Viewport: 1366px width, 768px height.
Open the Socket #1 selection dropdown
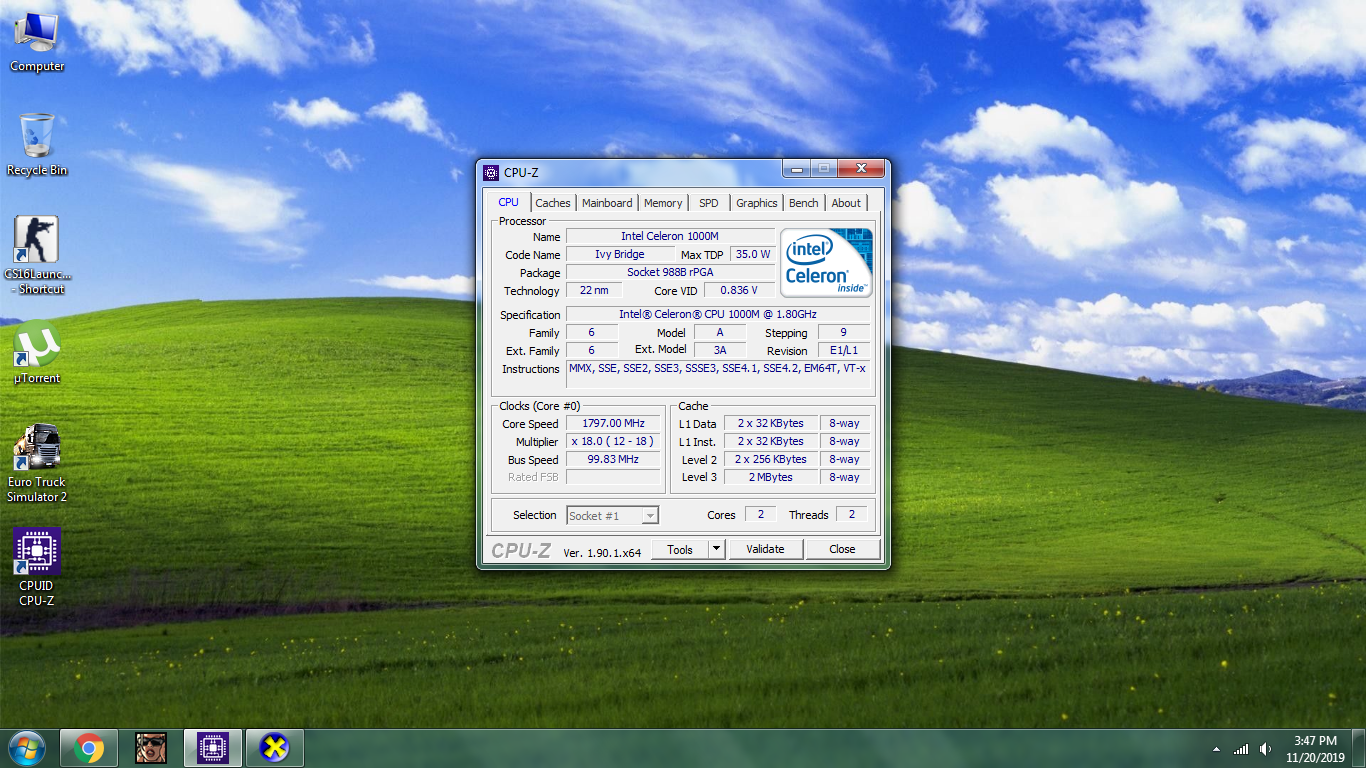(612, 516)
